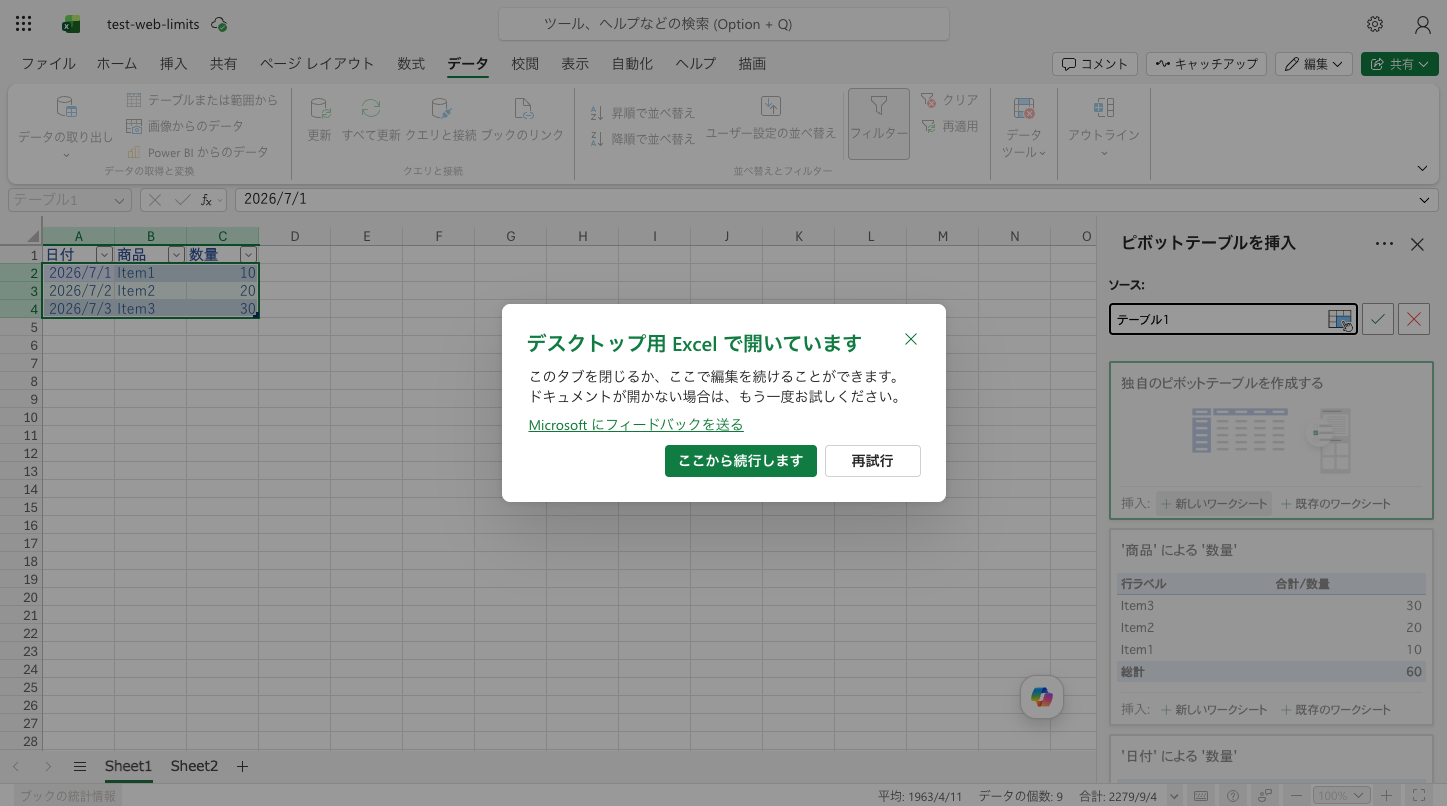Open the 数式 ribbon tab
1447x806 pixels.
[411, 63]
